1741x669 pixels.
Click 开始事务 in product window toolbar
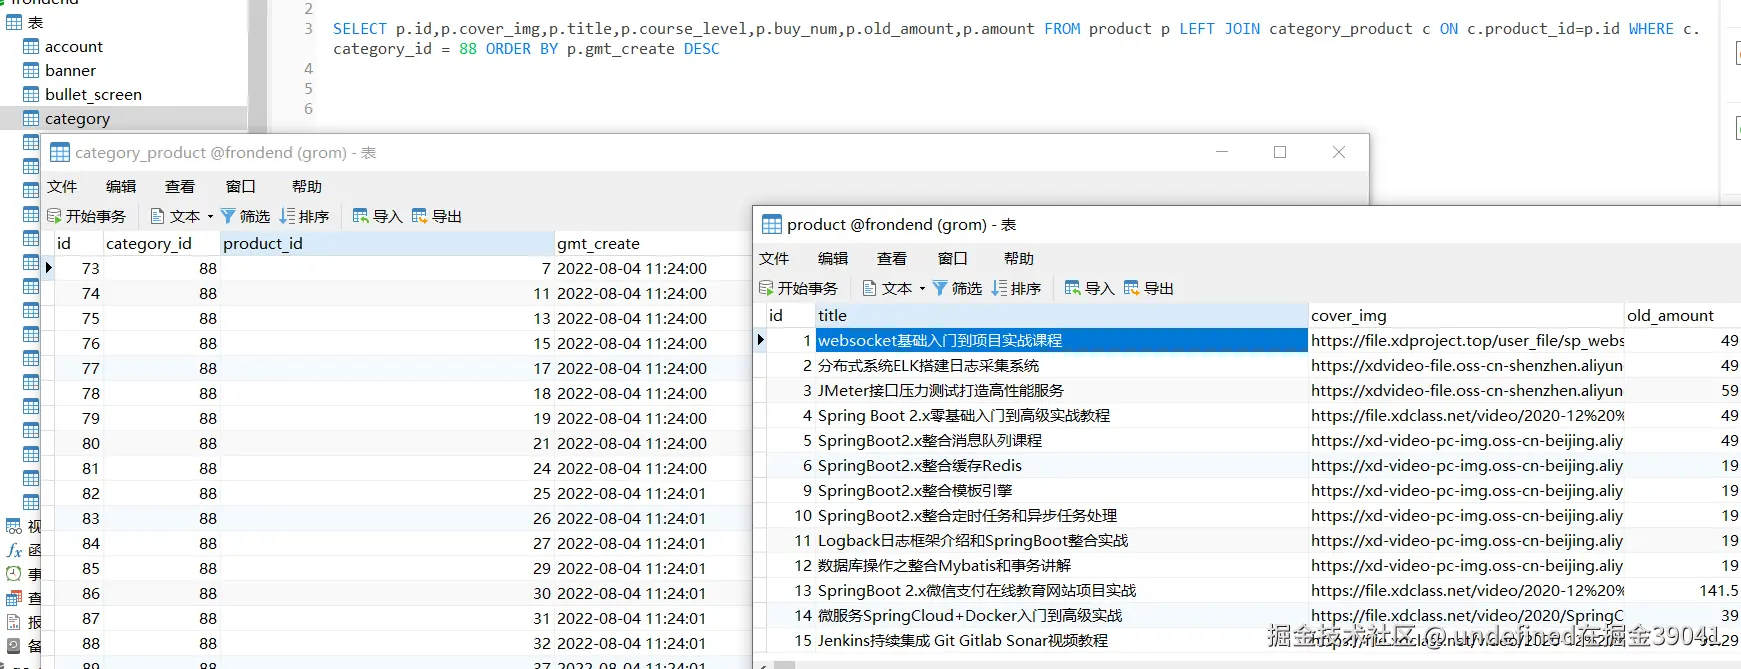point(799,288)
